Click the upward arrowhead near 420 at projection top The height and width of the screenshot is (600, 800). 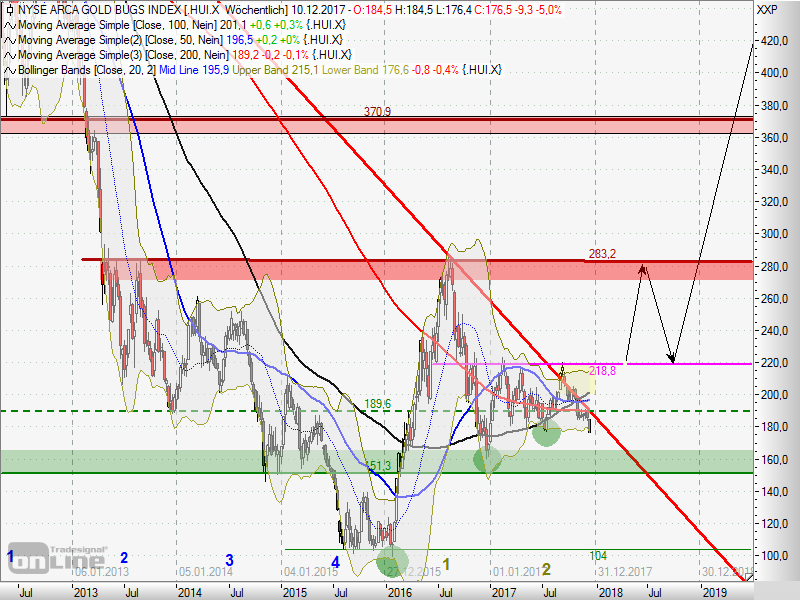click(x=752, y=46)
